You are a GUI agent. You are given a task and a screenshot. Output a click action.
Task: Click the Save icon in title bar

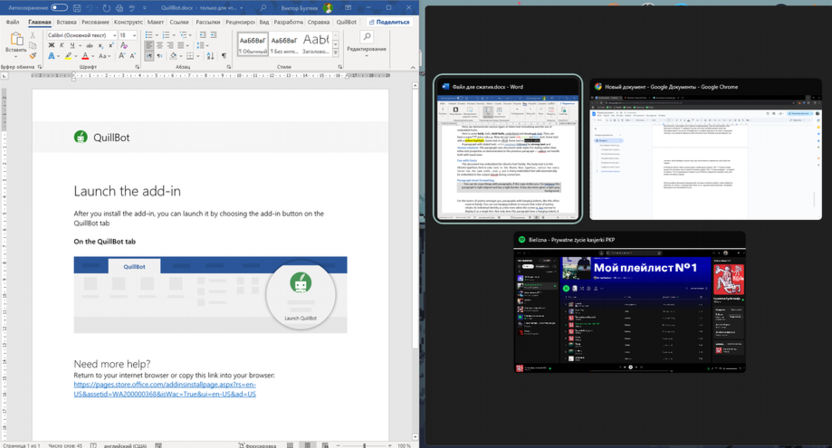(78, 7)
